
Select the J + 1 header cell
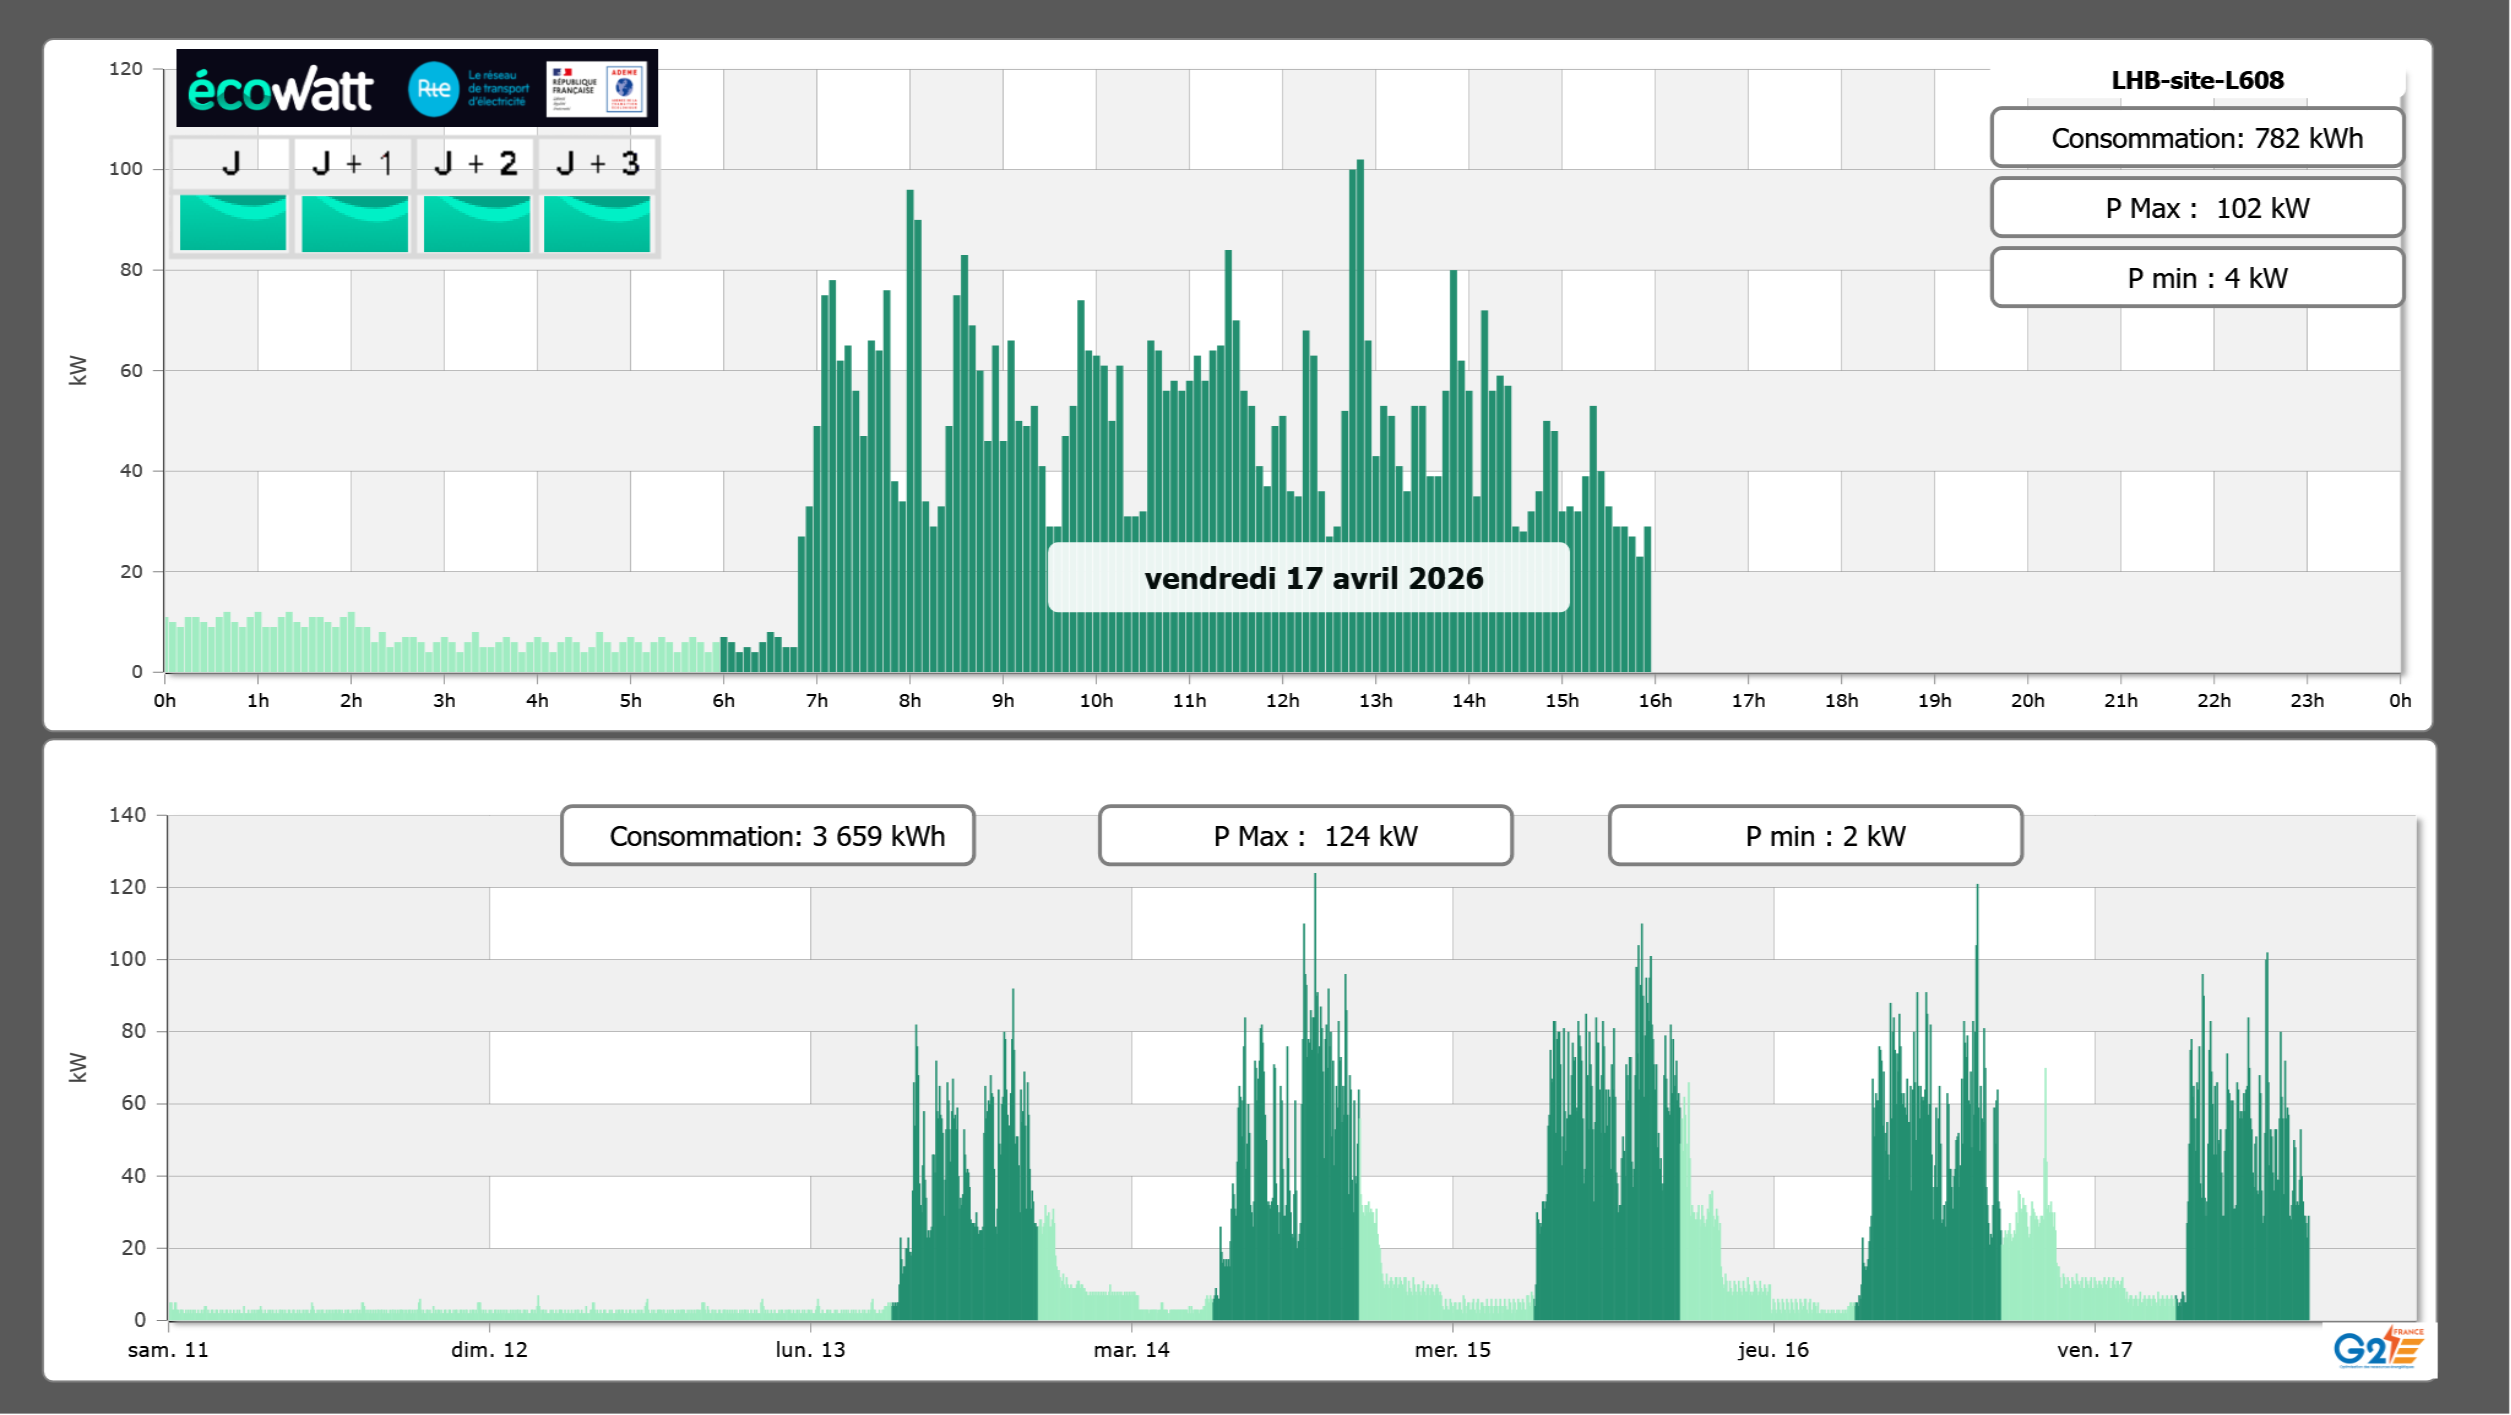click(352, 163)
